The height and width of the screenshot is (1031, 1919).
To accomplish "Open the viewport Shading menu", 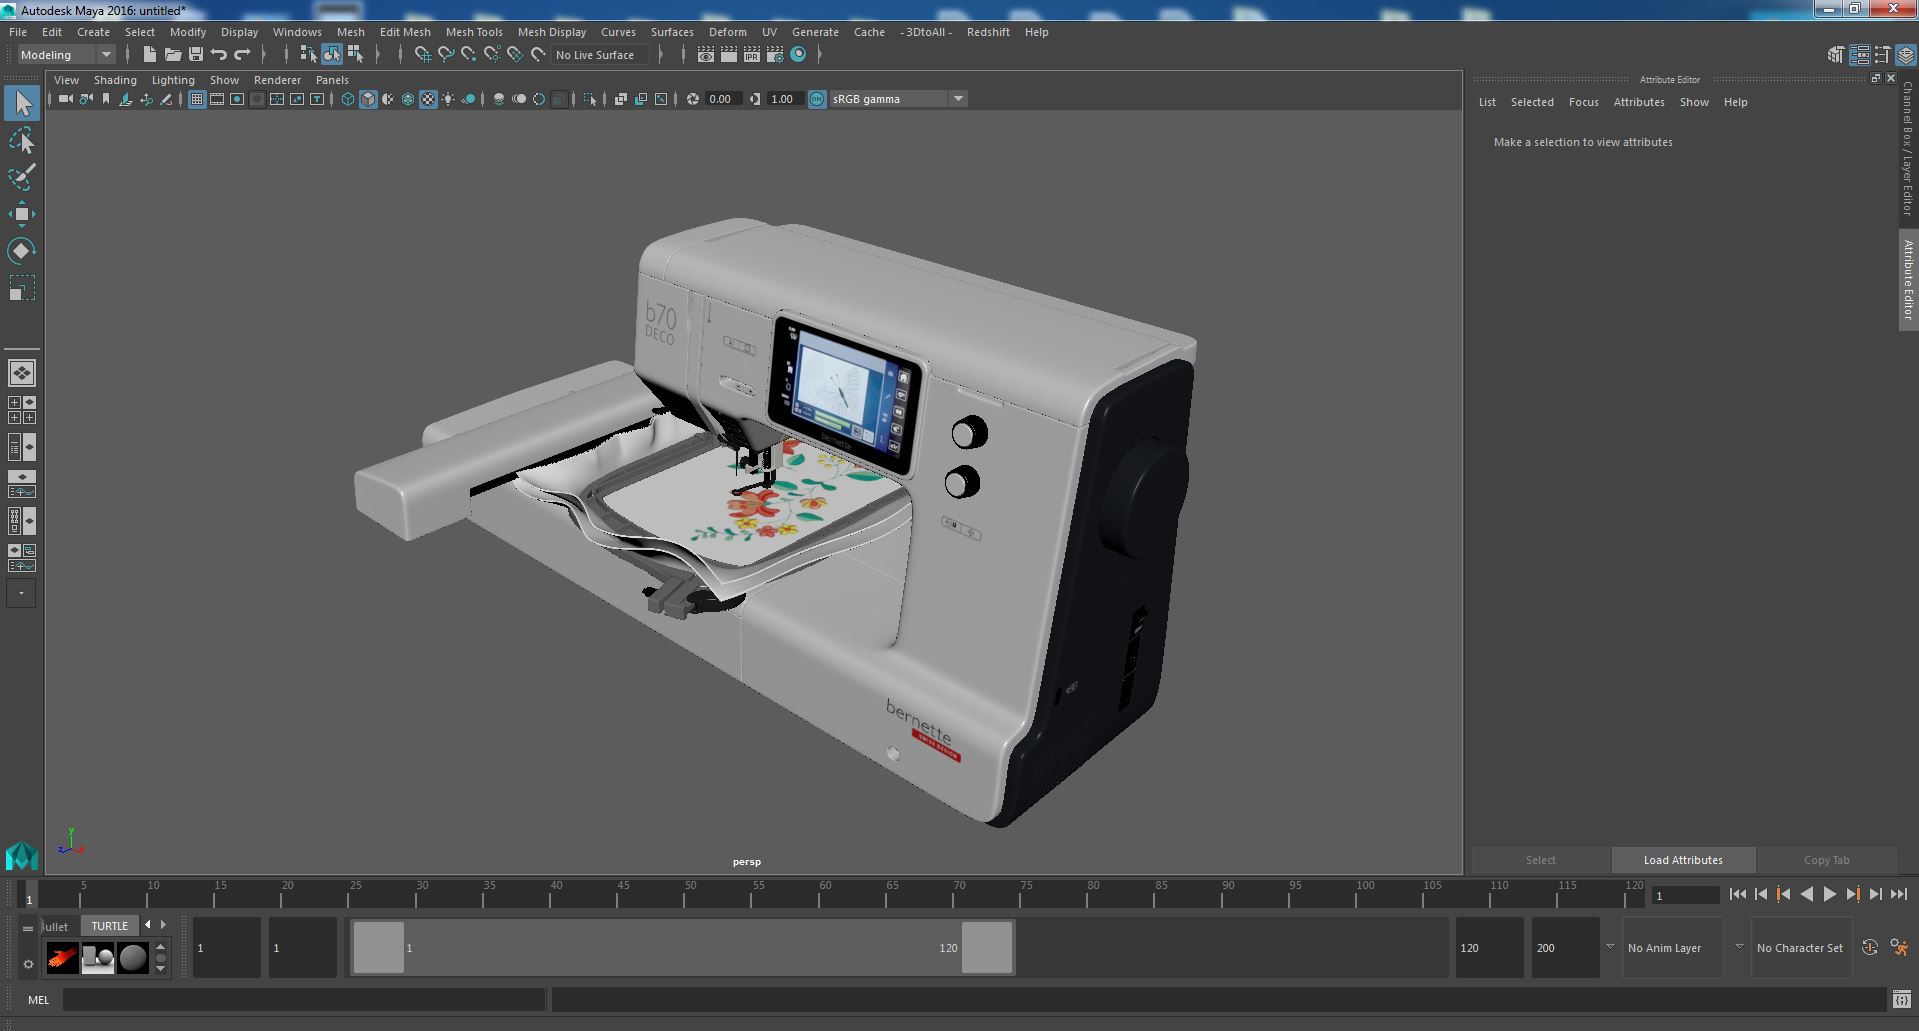I will coord(115,80).
